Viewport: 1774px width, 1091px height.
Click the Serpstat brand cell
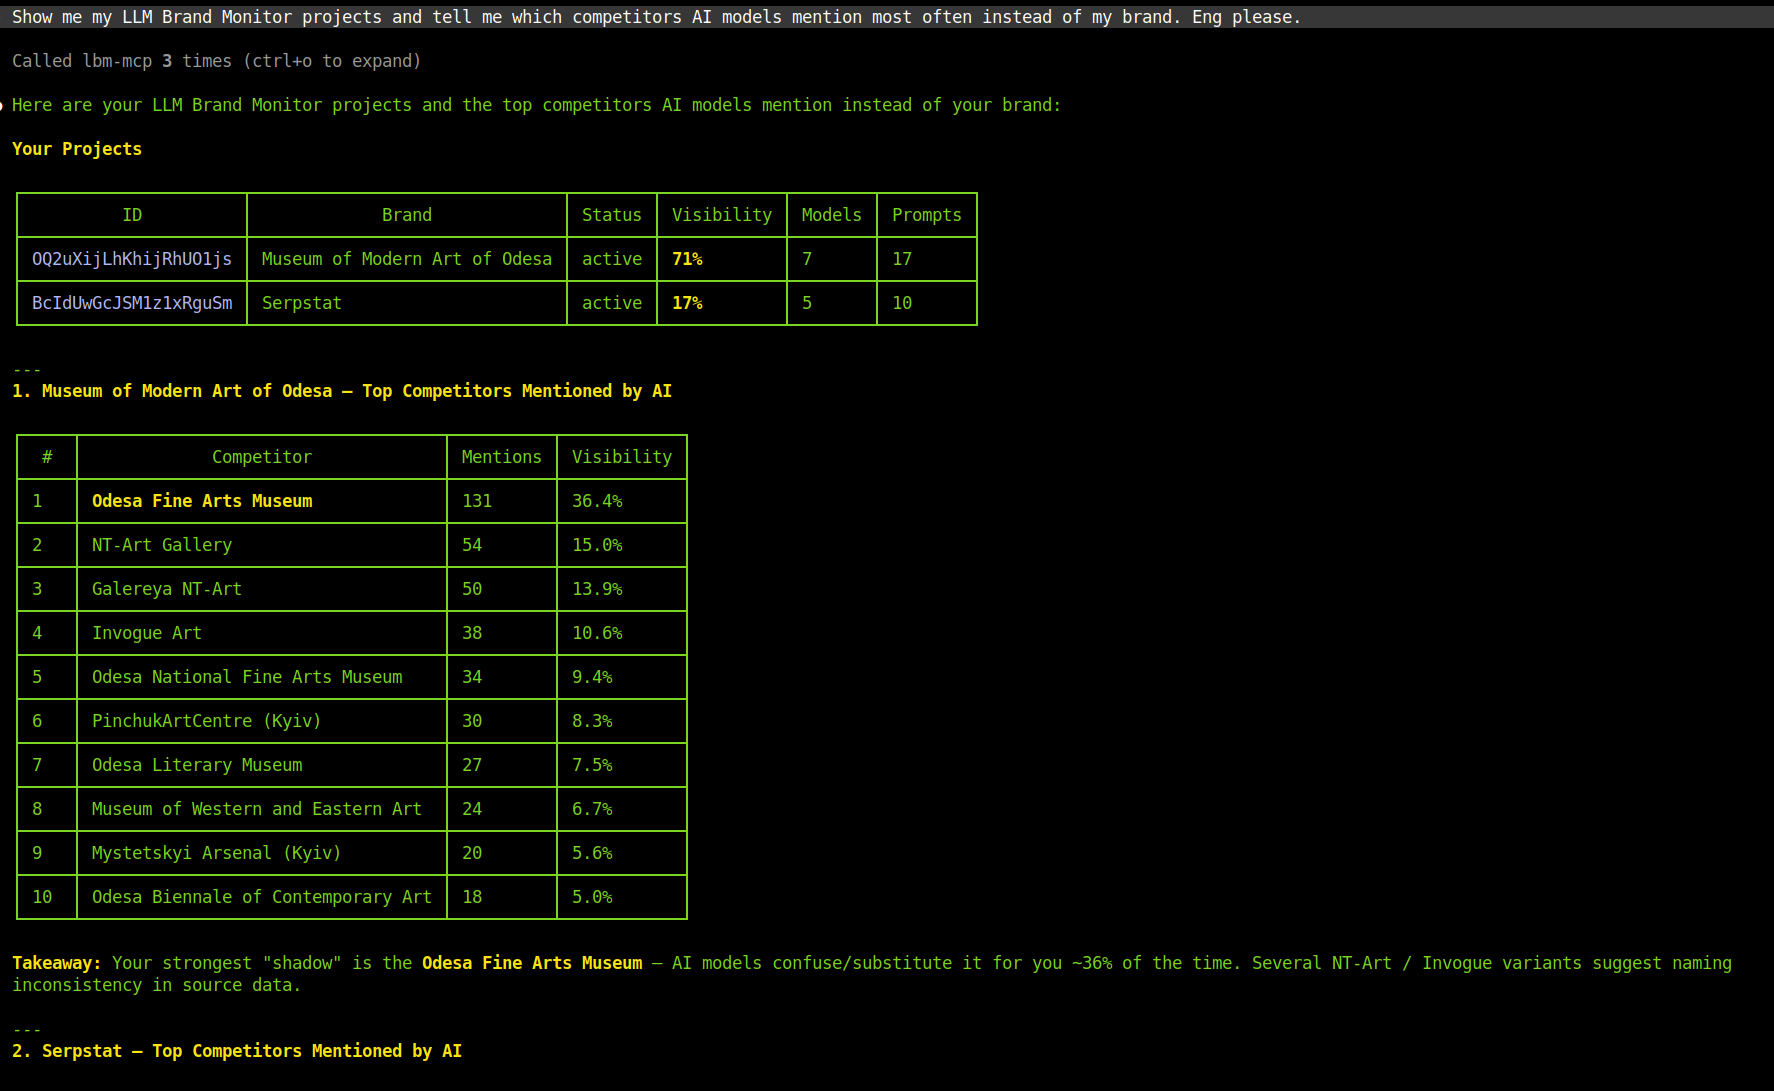(x=302, y=303)
